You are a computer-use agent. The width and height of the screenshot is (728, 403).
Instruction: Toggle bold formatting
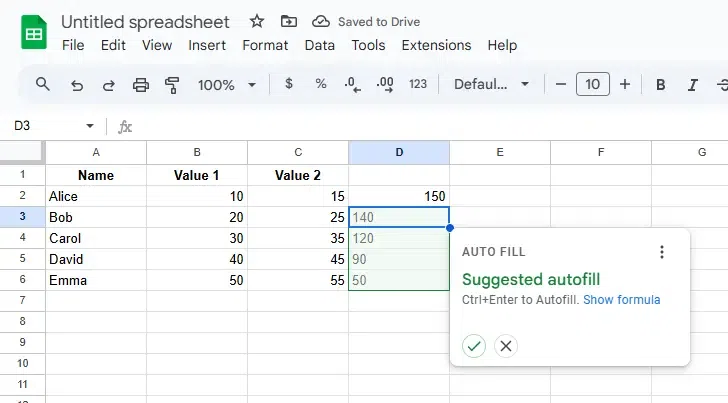661,85
